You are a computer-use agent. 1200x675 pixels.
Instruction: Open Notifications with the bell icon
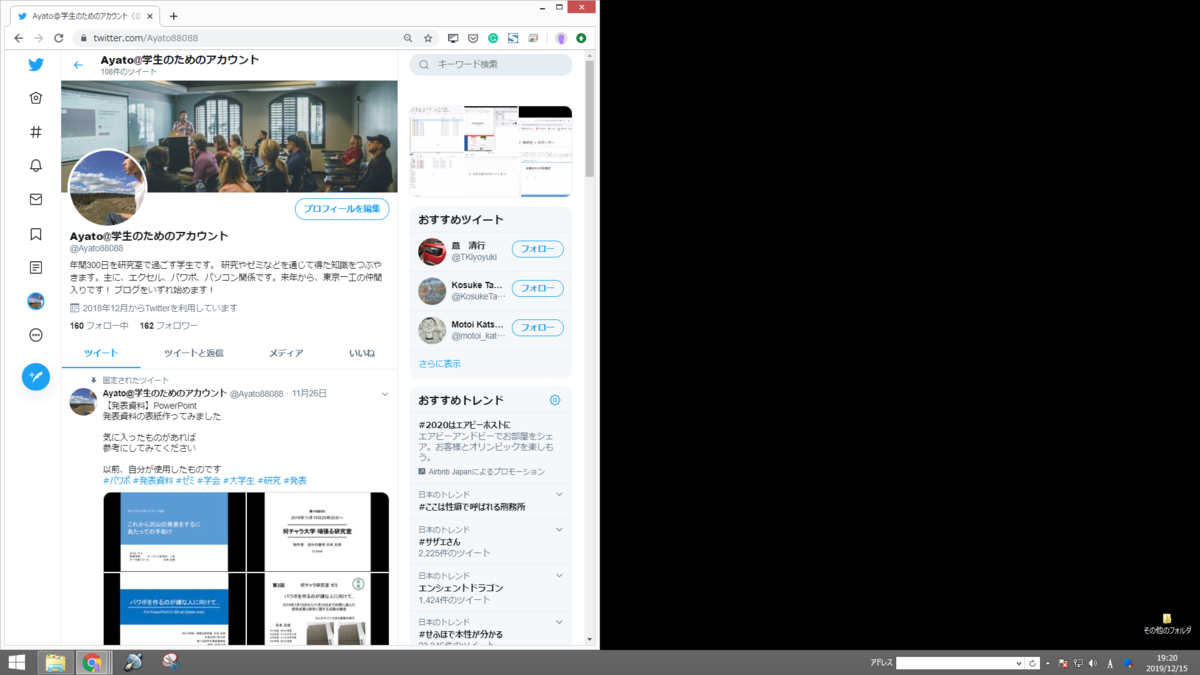(35, 163)
